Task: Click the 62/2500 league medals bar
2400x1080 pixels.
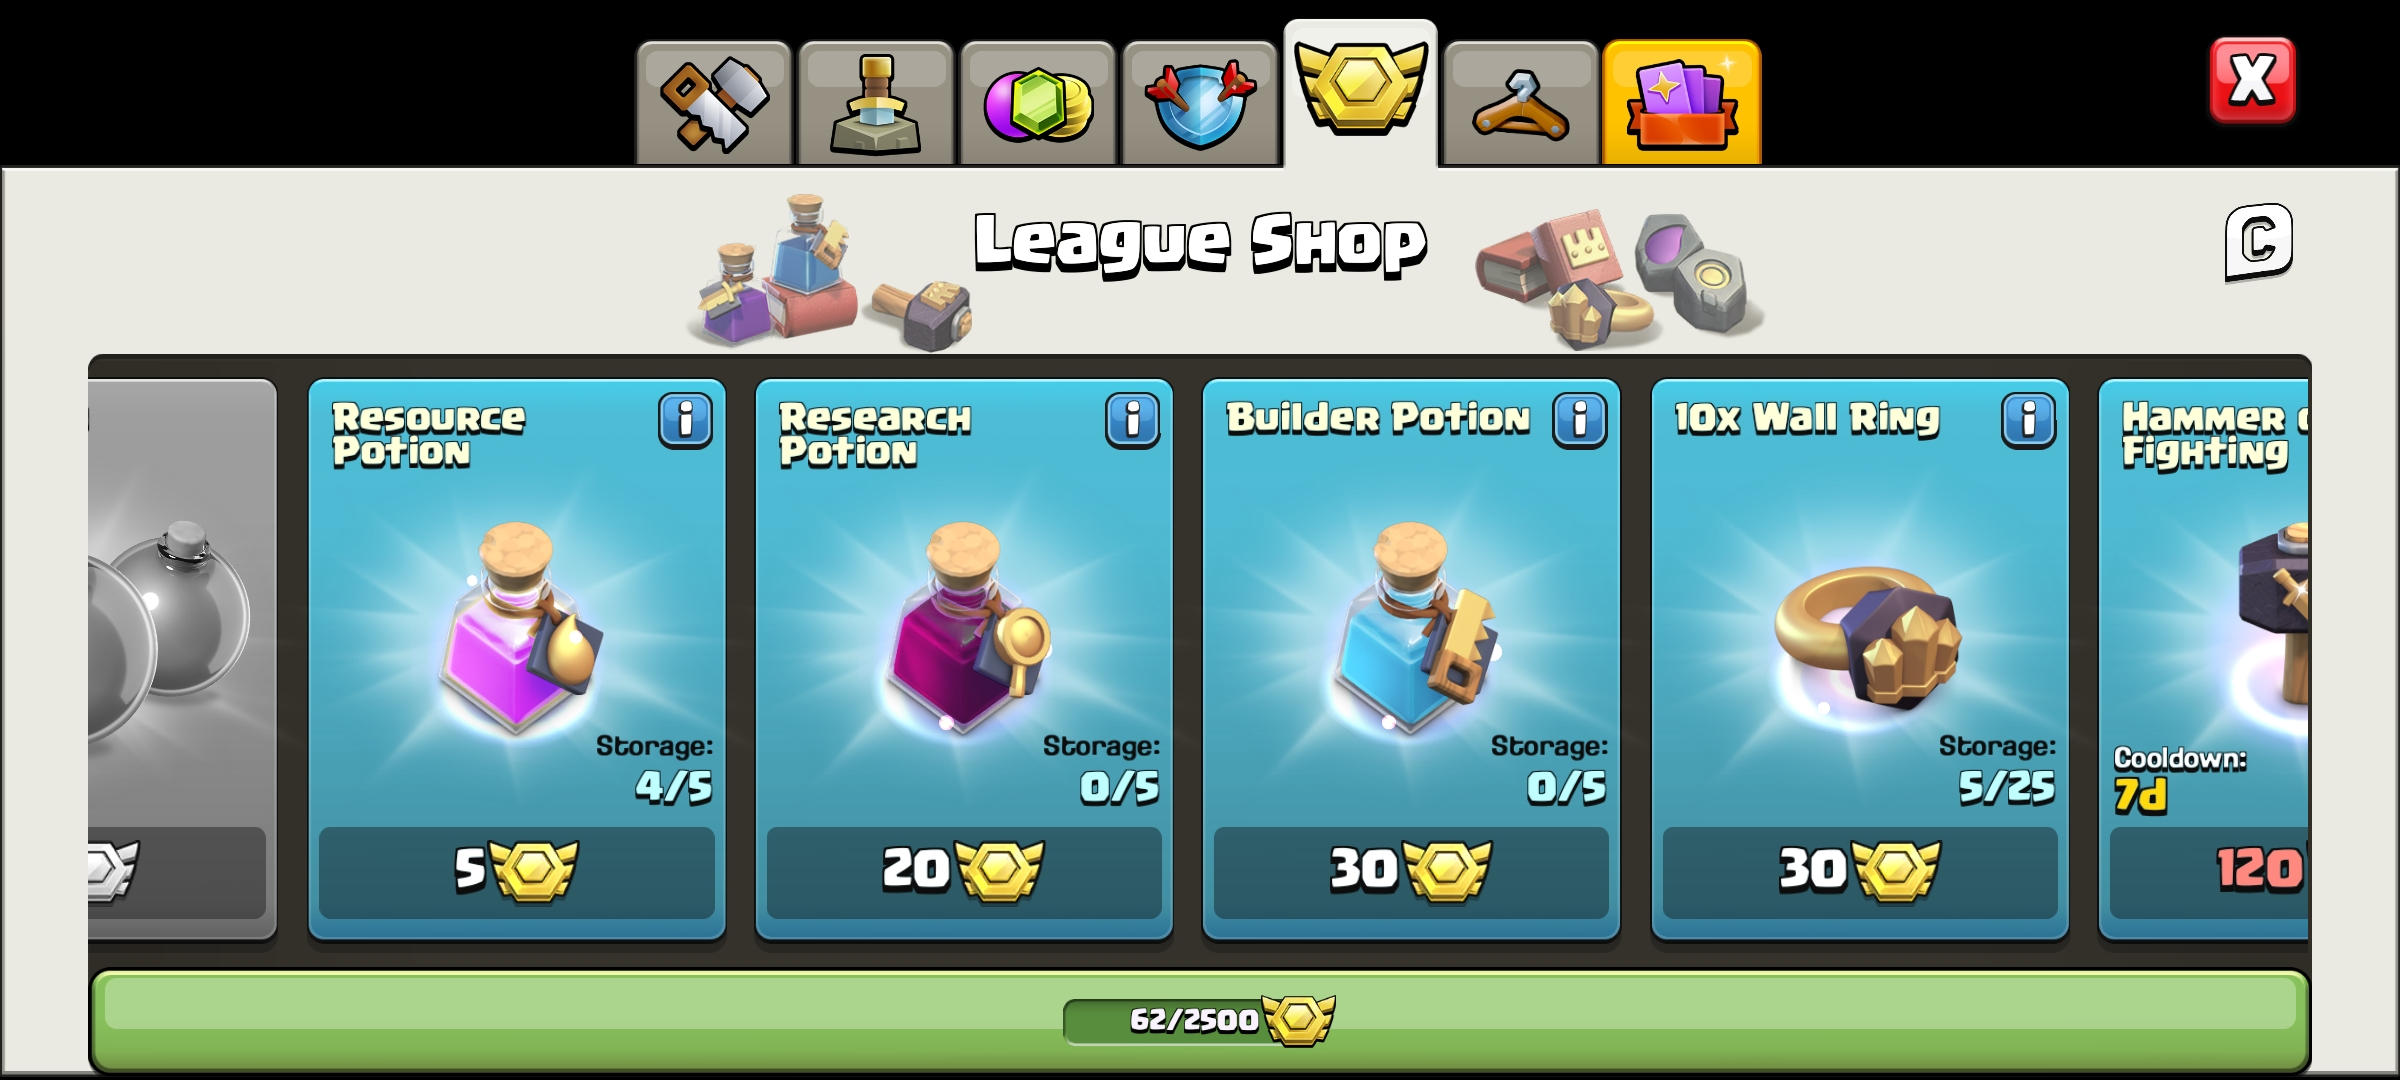Action: [x=1199, y=1020]
